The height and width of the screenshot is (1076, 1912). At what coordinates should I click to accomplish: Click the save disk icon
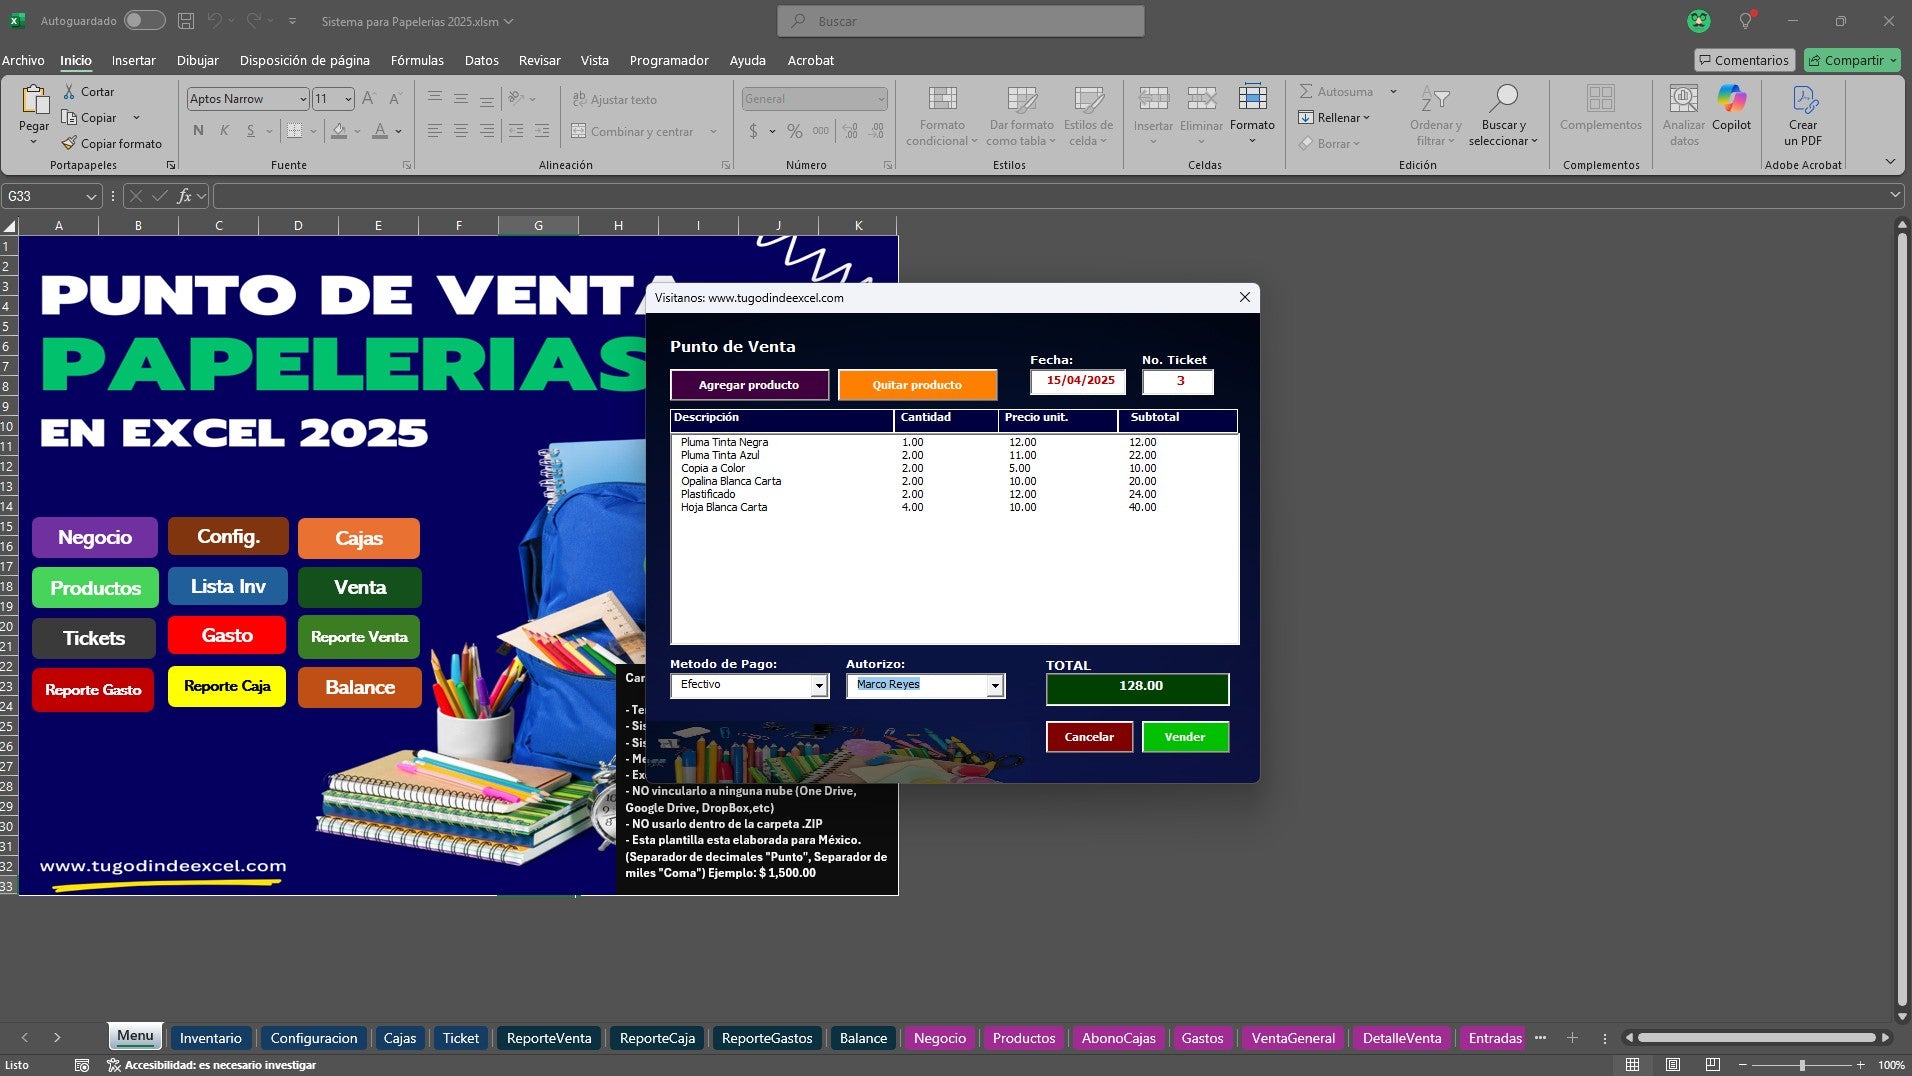185,20
